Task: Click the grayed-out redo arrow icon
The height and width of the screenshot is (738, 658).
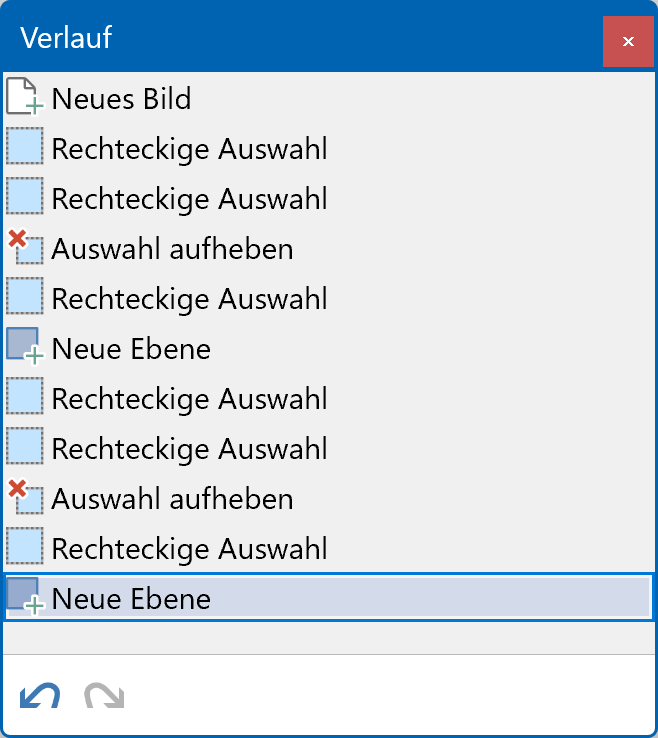Action: coord(103,696)
